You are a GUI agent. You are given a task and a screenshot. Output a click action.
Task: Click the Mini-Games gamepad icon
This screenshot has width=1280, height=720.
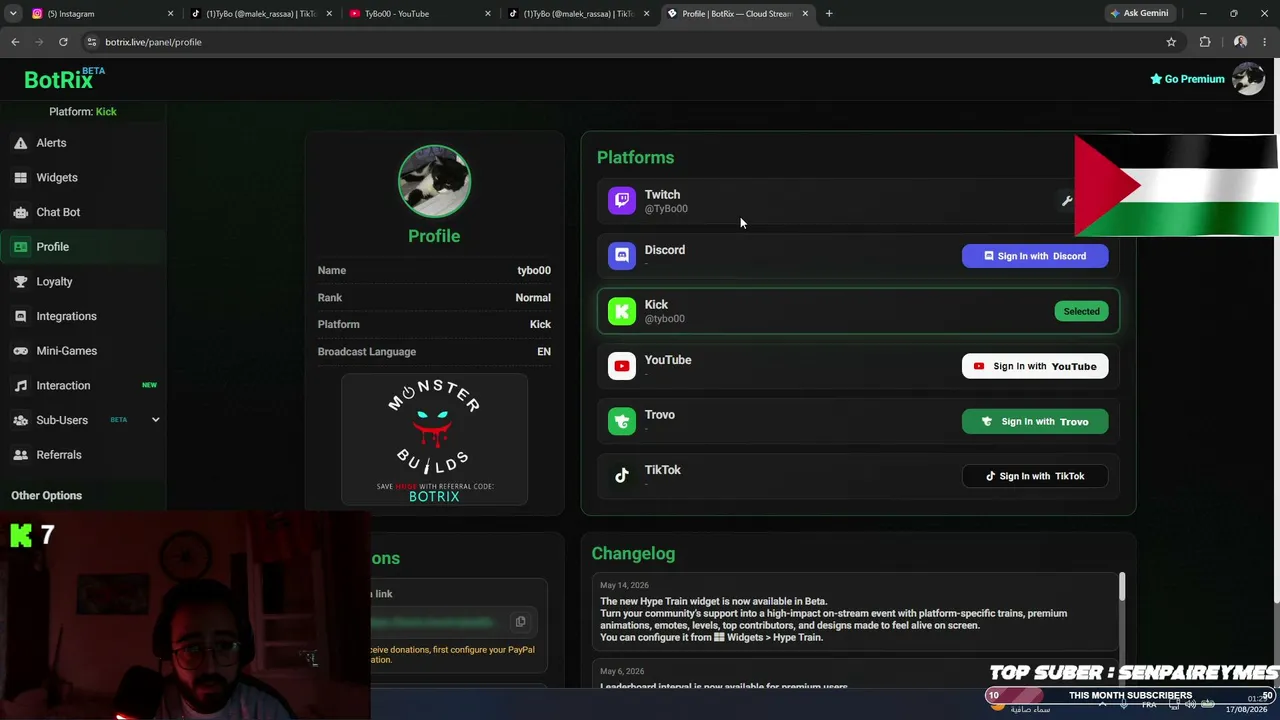[x=20, y=351]
